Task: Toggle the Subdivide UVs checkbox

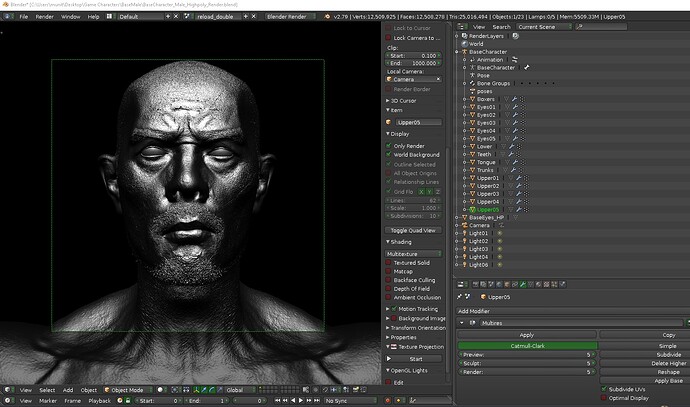Action: (x=604, y=389)
